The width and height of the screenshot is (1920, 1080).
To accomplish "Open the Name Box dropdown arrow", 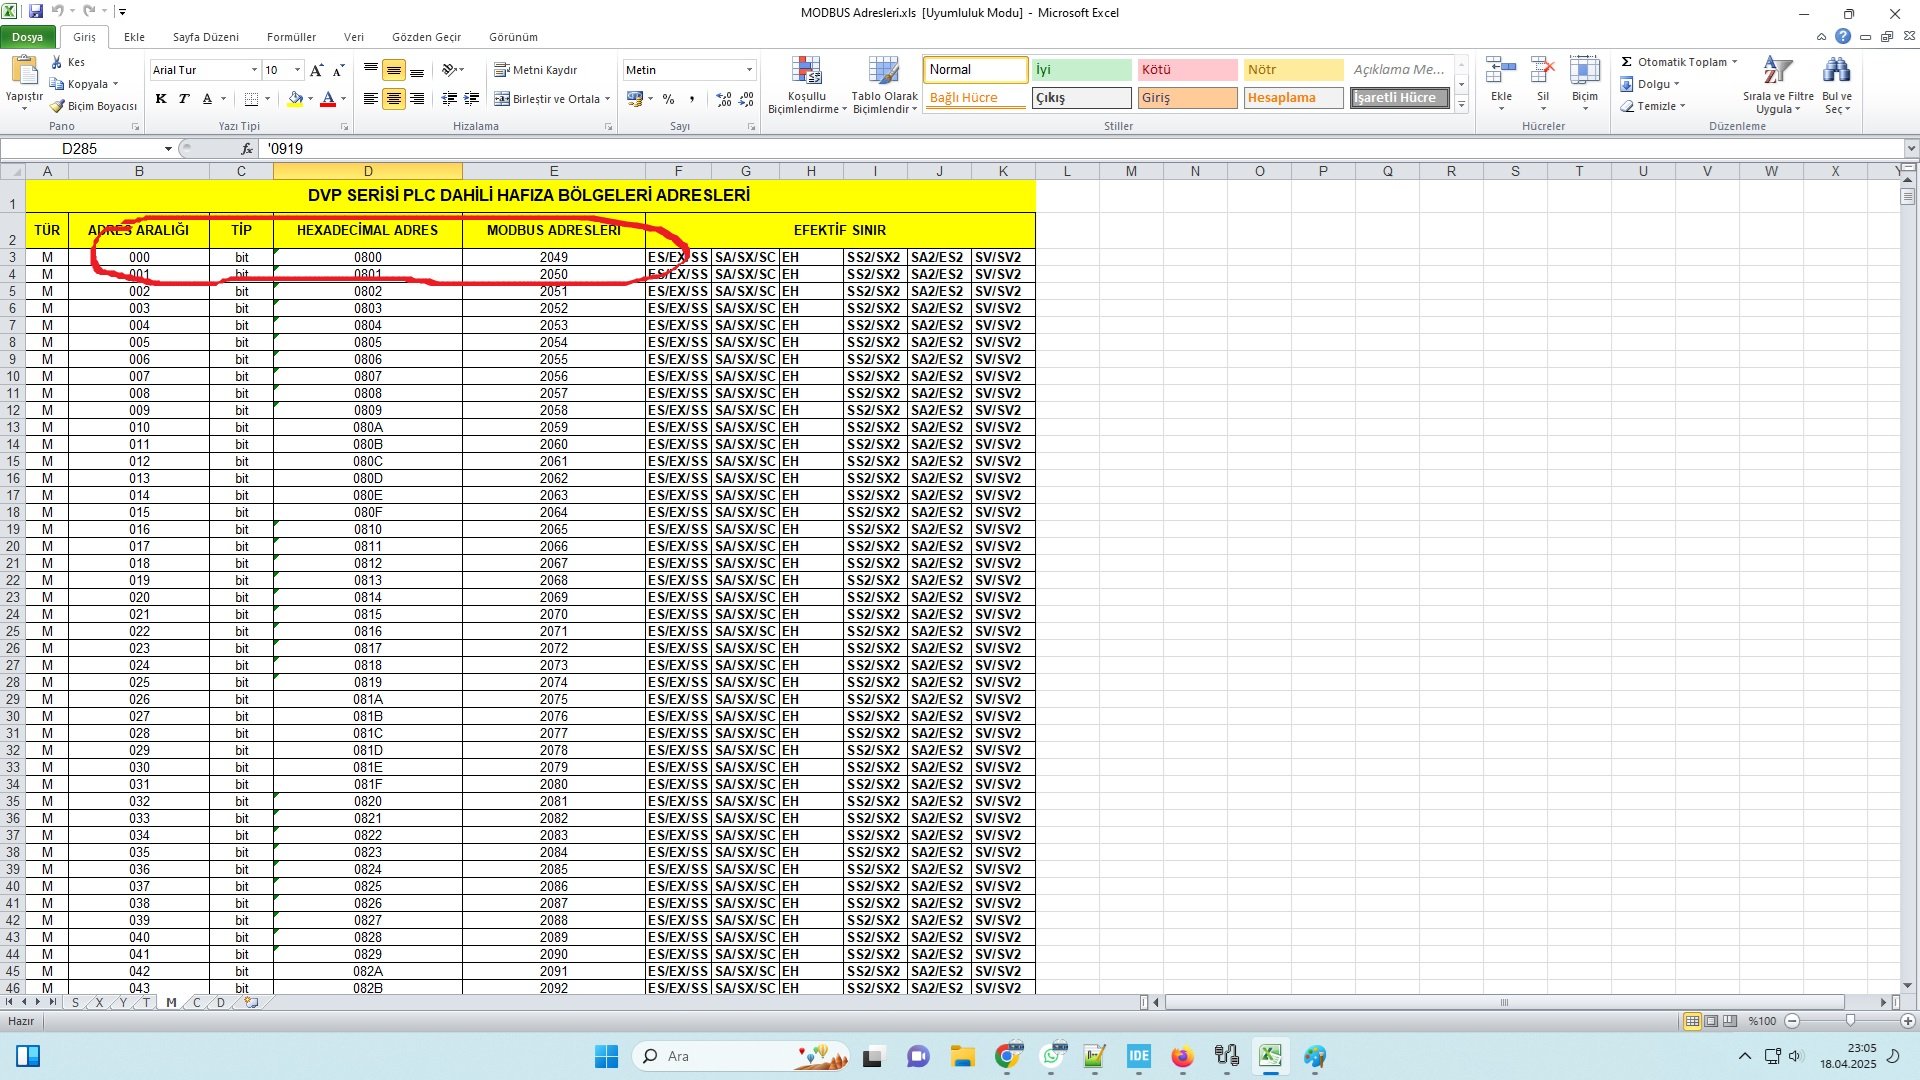I will (x=167, y=149).
